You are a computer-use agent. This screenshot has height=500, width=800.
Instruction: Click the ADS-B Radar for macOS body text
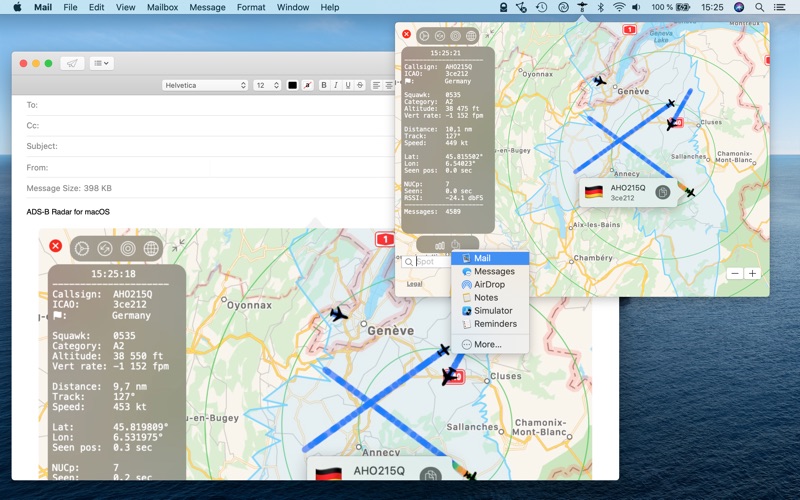coord(68,212)
